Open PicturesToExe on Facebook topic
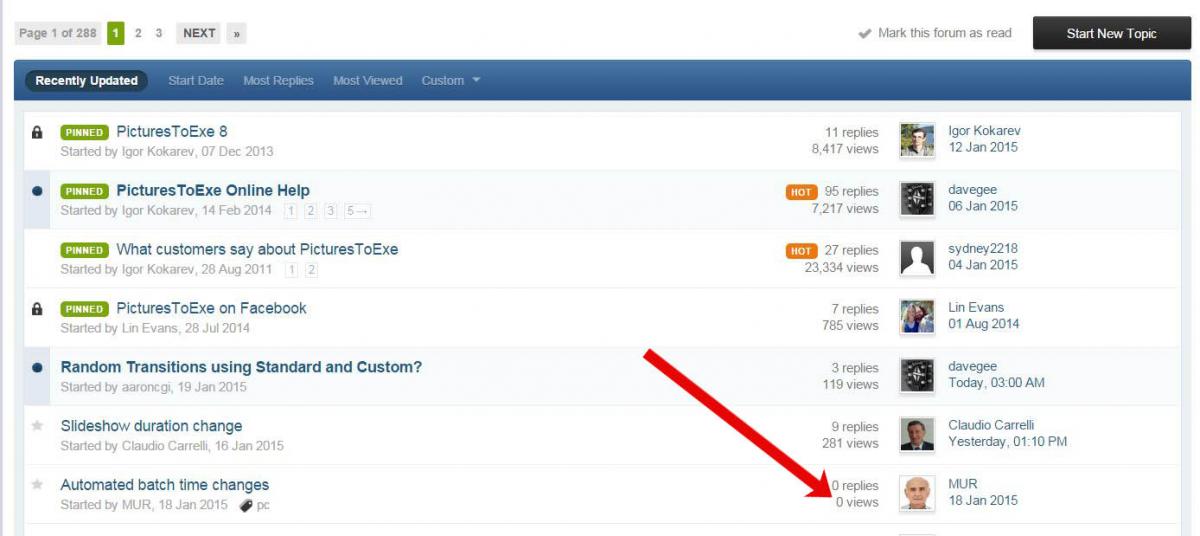Image resolution: width=1200 pixels, height=536 pixels. pyautogui.click(x=211, y=308)
